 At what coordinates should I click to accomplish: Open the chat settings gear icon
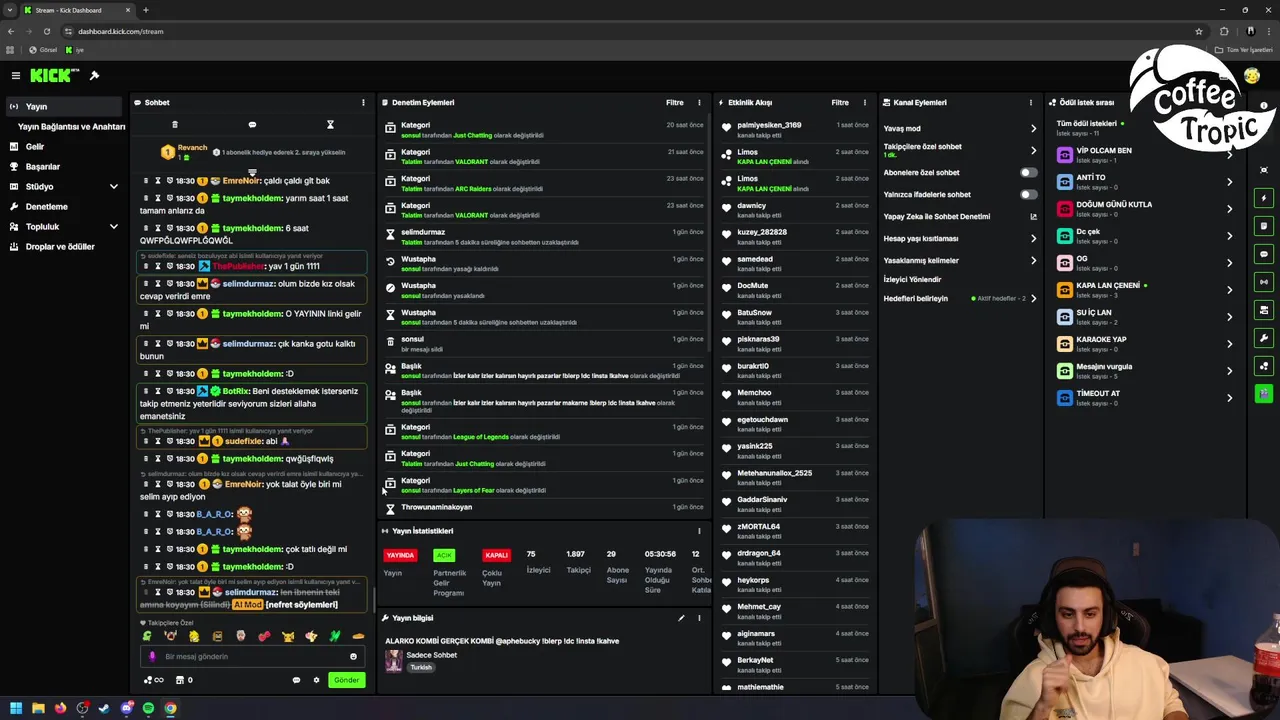coord(316,680)
